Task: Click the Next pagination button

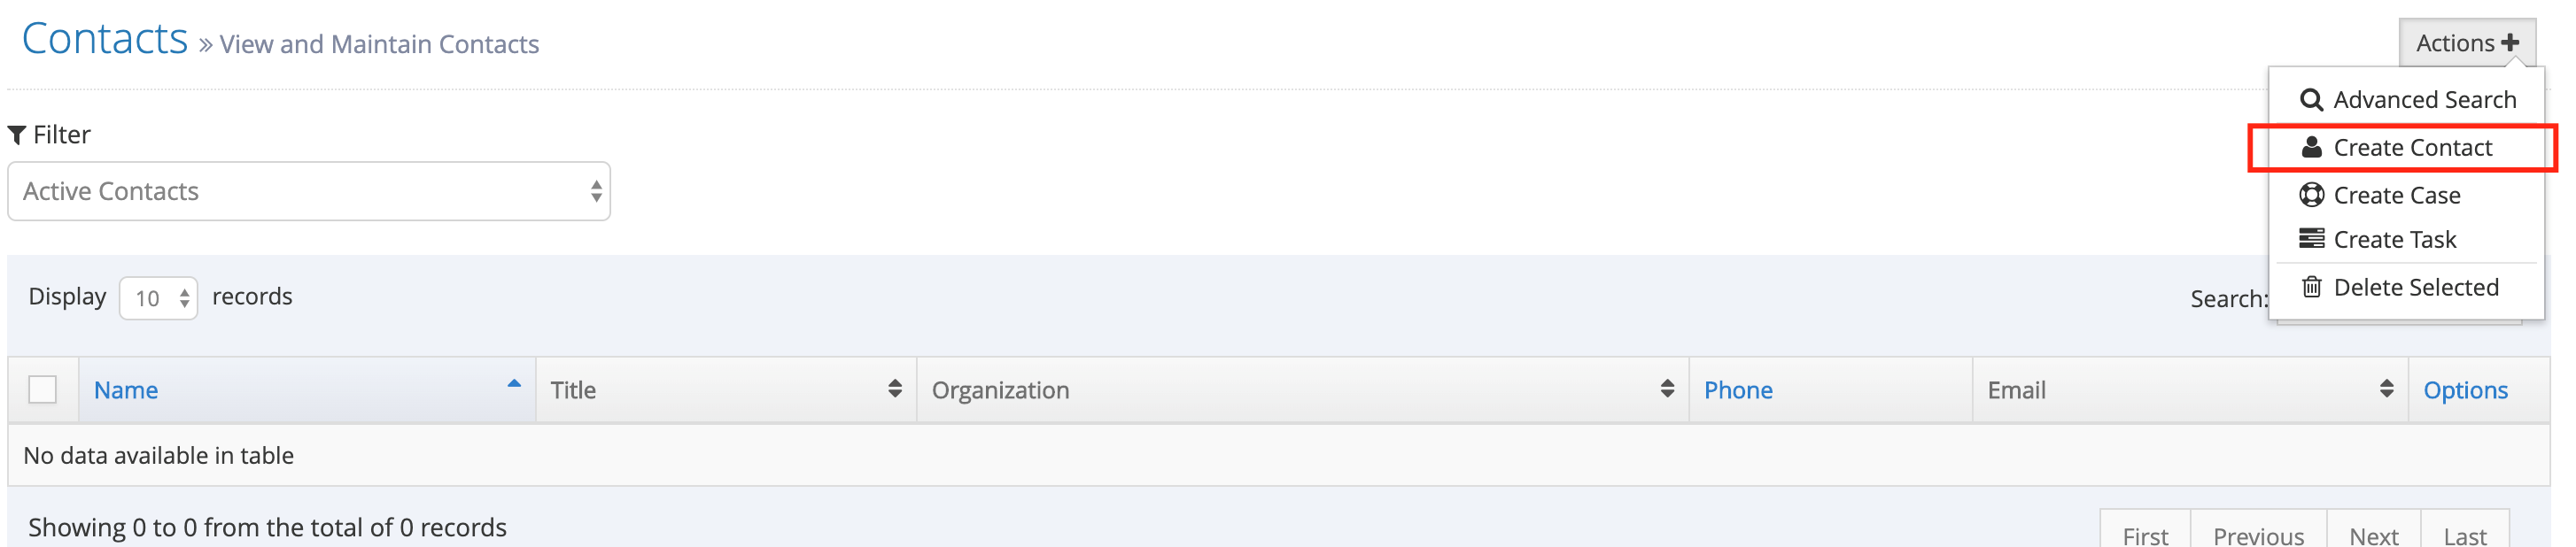Action: [2372, 535]
